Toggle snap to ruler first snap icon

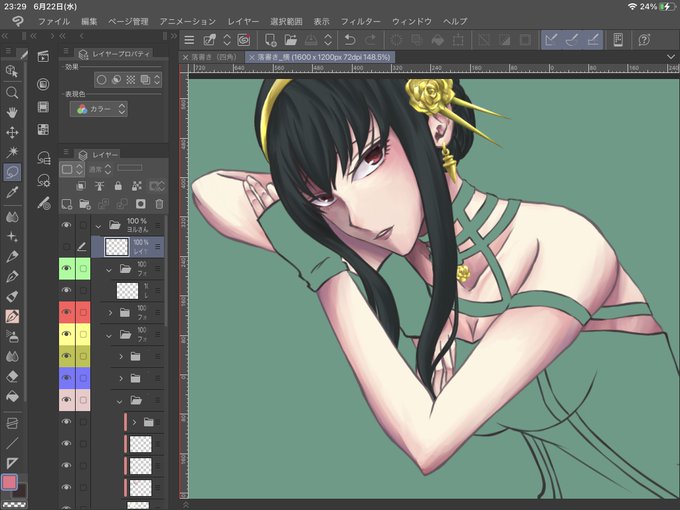pos(551,40)
